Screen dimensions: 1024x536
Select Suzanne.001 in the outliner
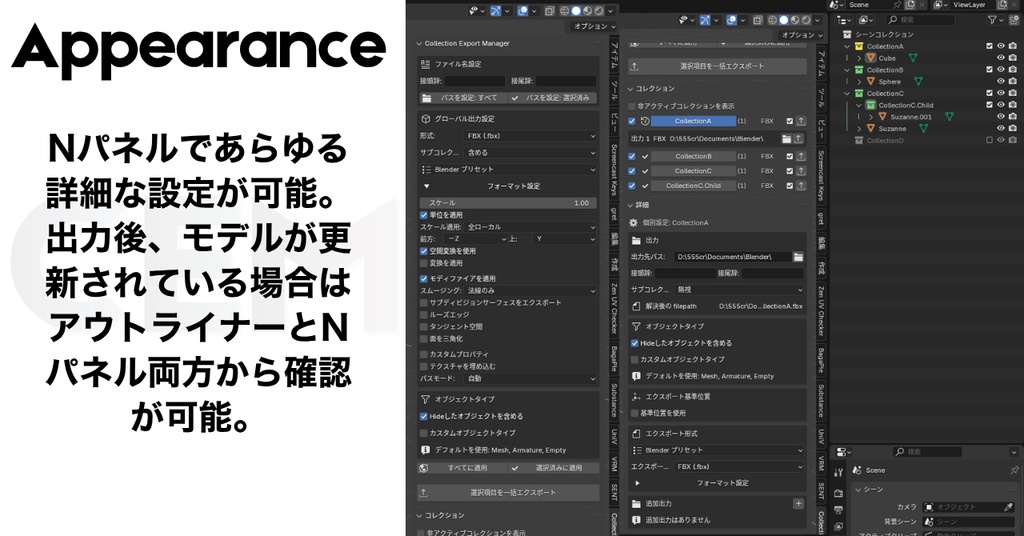910,117
